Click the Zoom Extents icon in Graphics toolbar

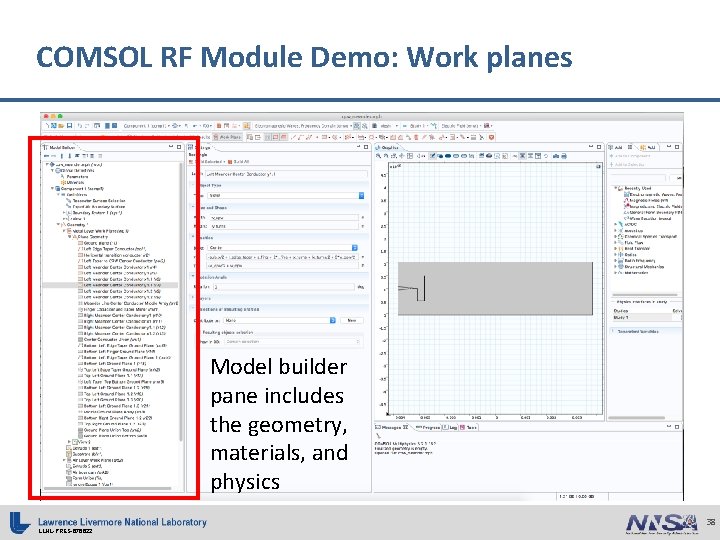click(x=402, y=156)
